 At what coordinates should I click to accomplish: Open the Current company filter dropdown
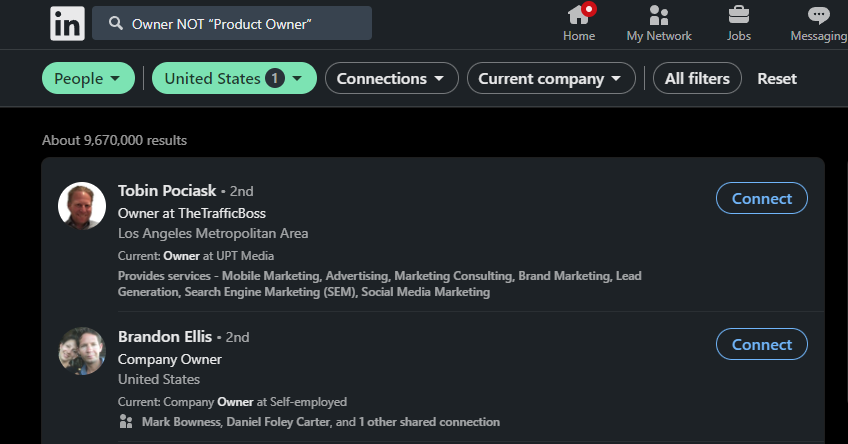551,78
